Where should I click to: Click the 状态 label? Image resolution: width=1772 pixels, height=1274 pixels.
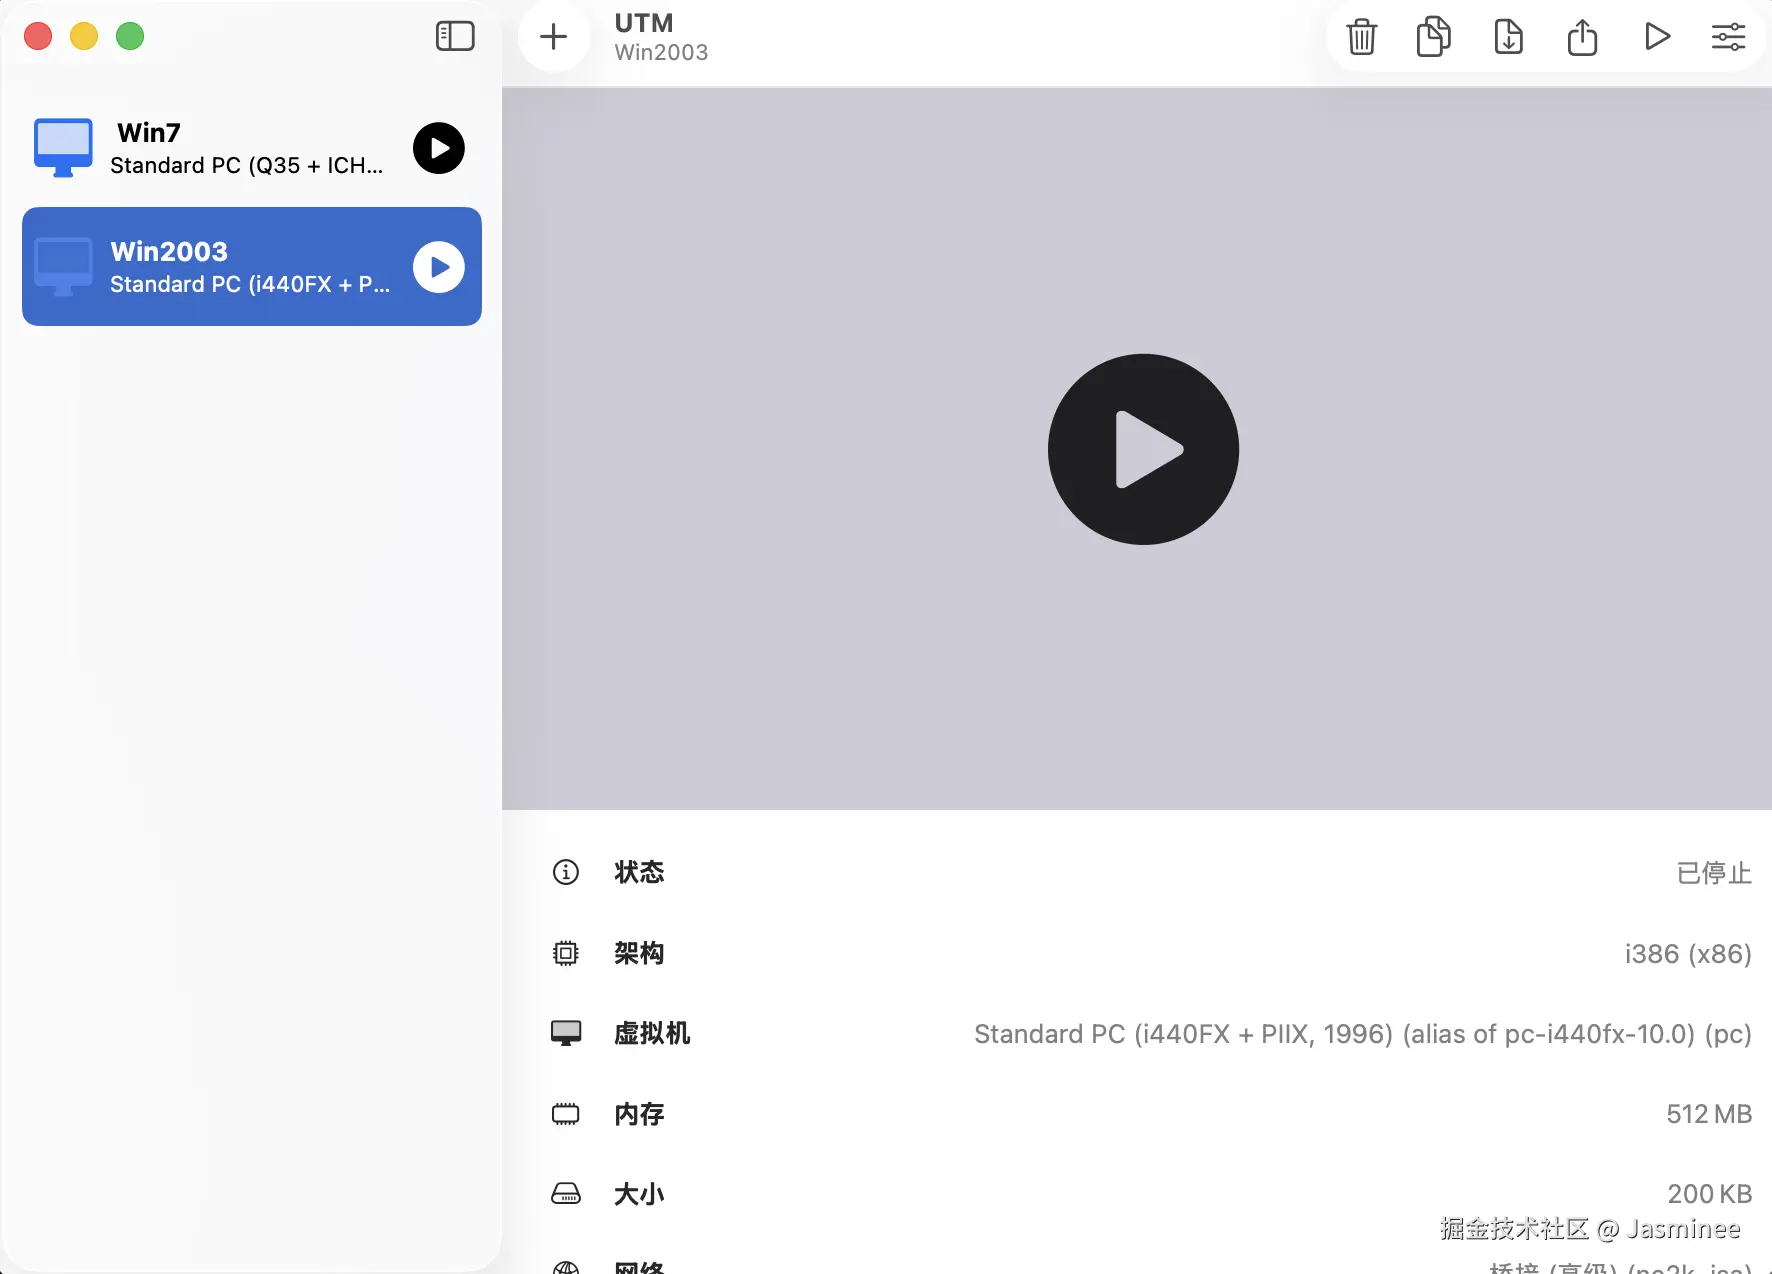pos(639,872)
